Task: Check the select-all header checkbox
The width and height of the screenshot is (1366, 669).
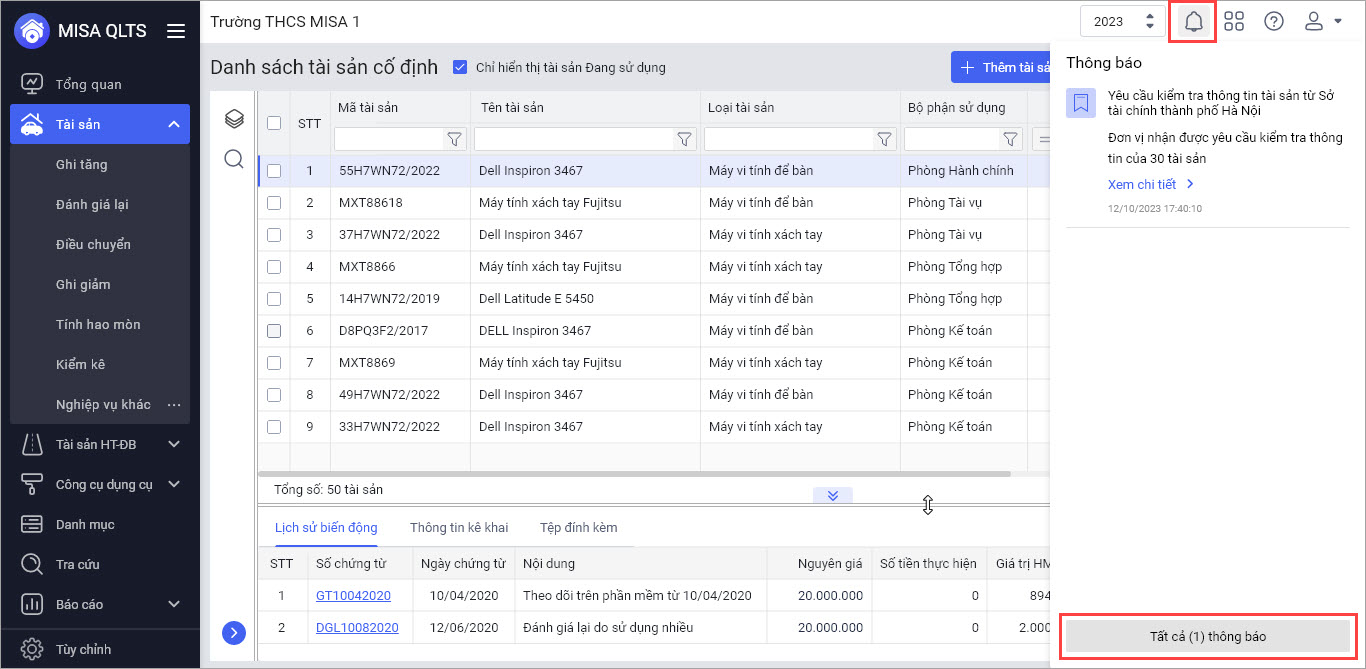Action: [x=274, y=123]
